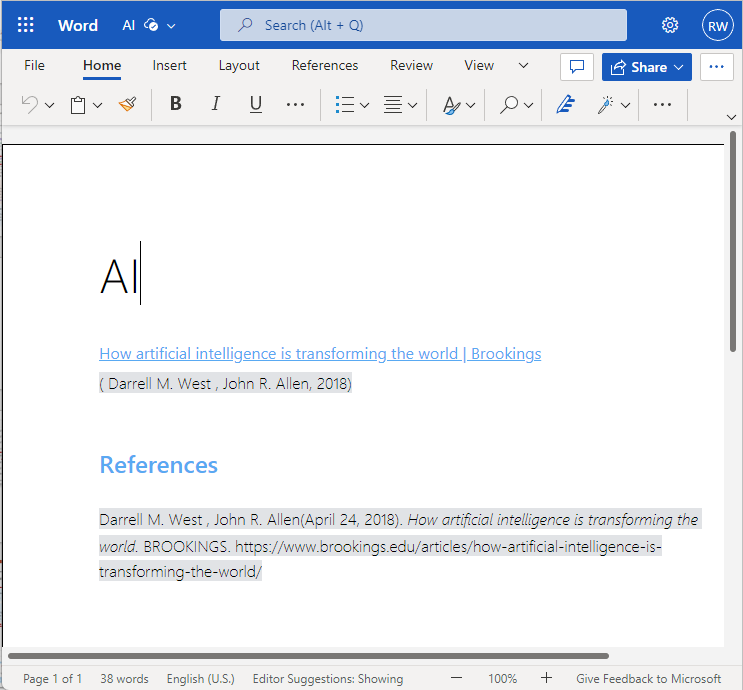The width and height of the screenshot is (743, 690).
Task: Expand the document title dropdown chevron
Action: (x=171, y=26)
